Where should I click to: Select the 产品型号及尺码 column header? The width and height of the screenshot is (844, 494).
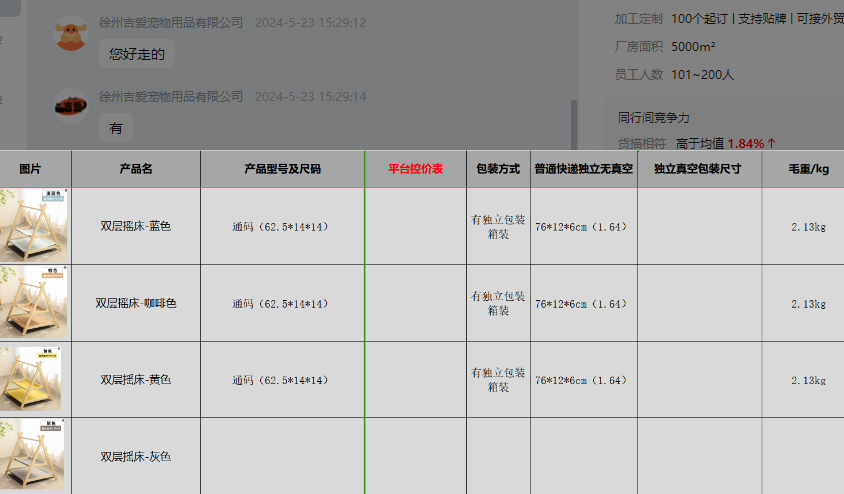coord(283,169)
